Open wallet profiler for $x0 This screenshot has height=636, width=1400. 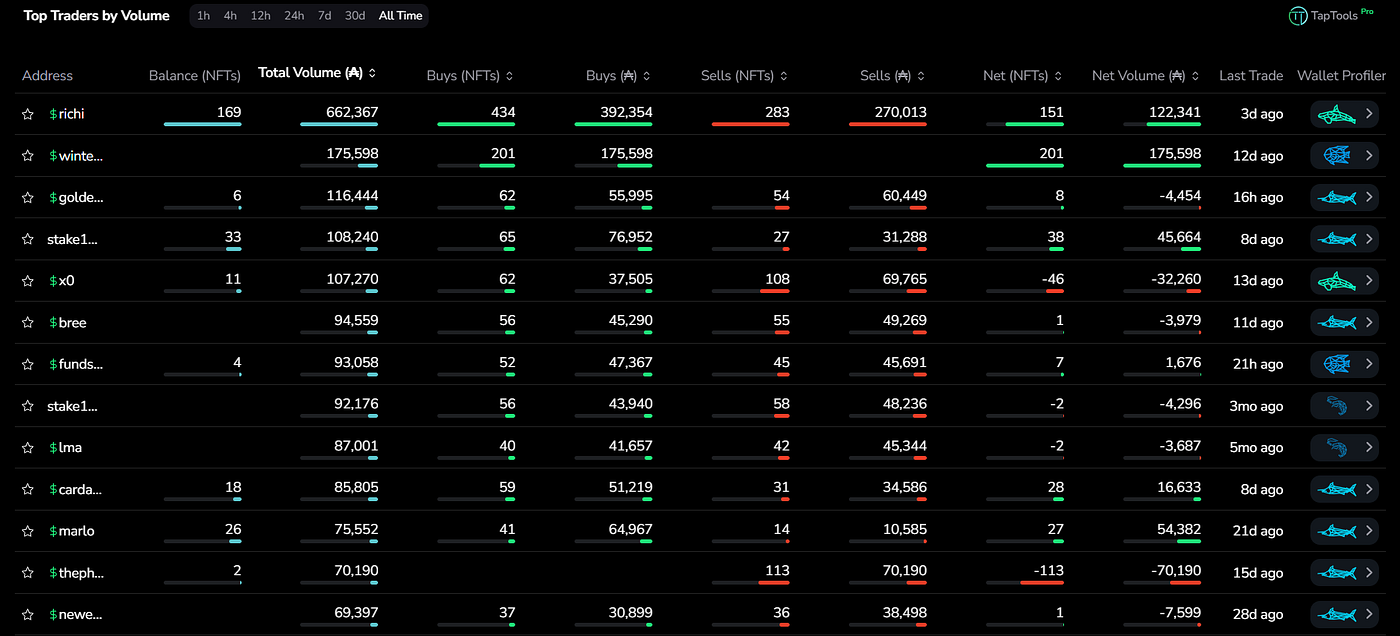click(x=1345, y=281)
